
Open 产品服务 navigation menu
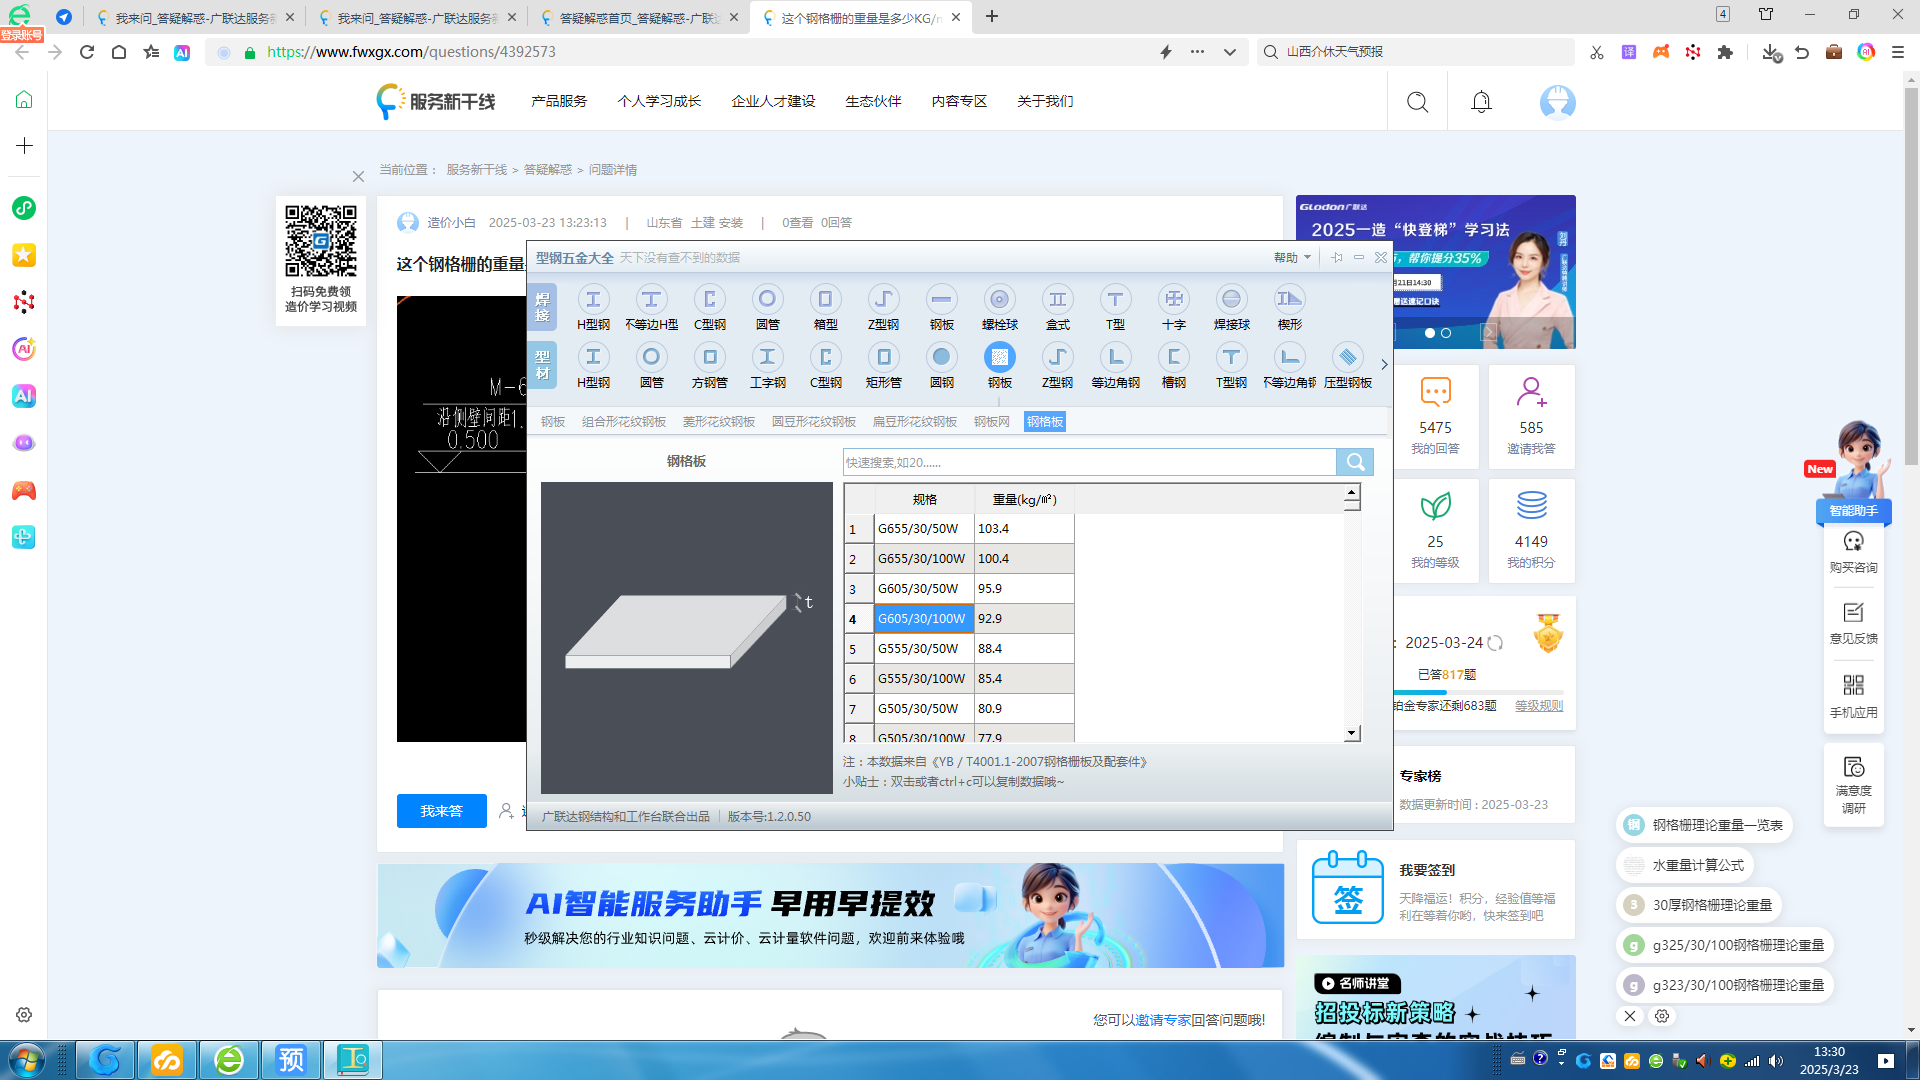(559, 101)
